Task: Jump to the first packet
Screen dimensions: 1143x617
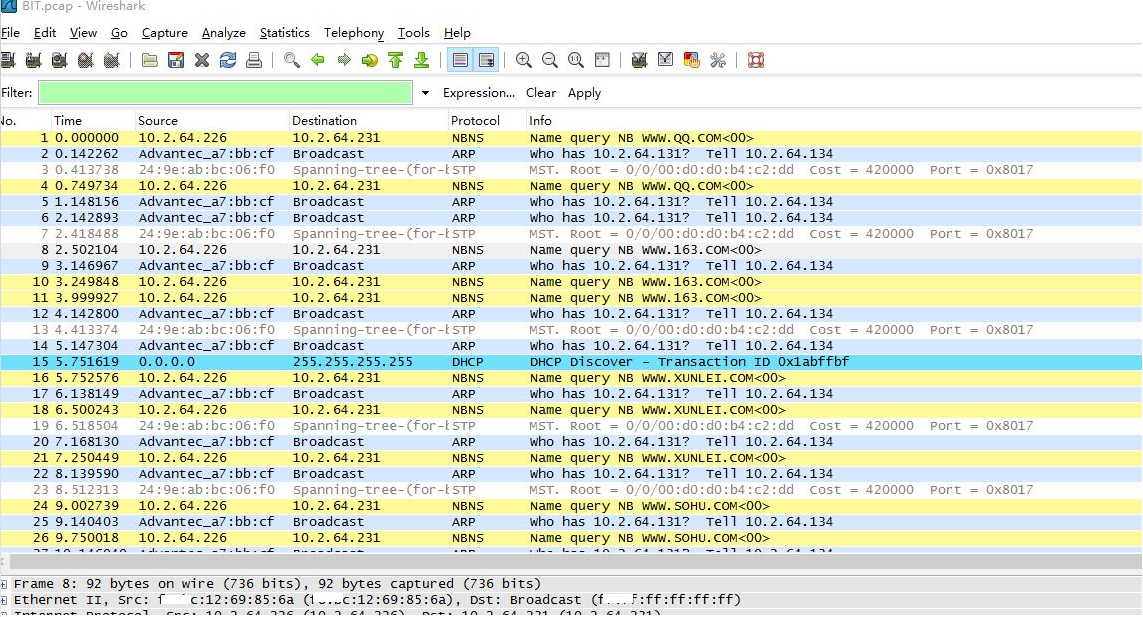Action: click(x=396, y=60)
